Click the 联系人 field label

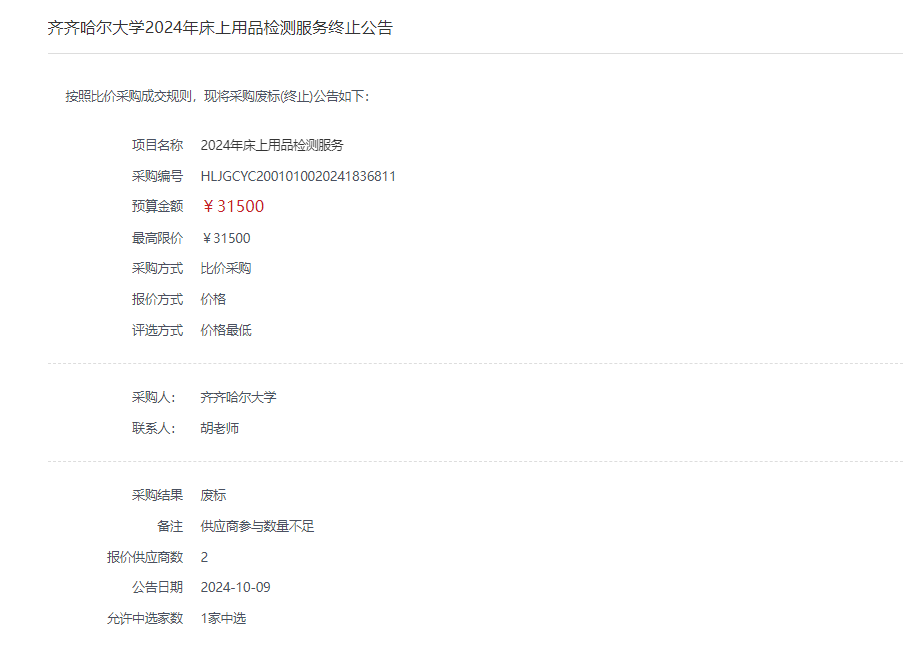point(153,428)
